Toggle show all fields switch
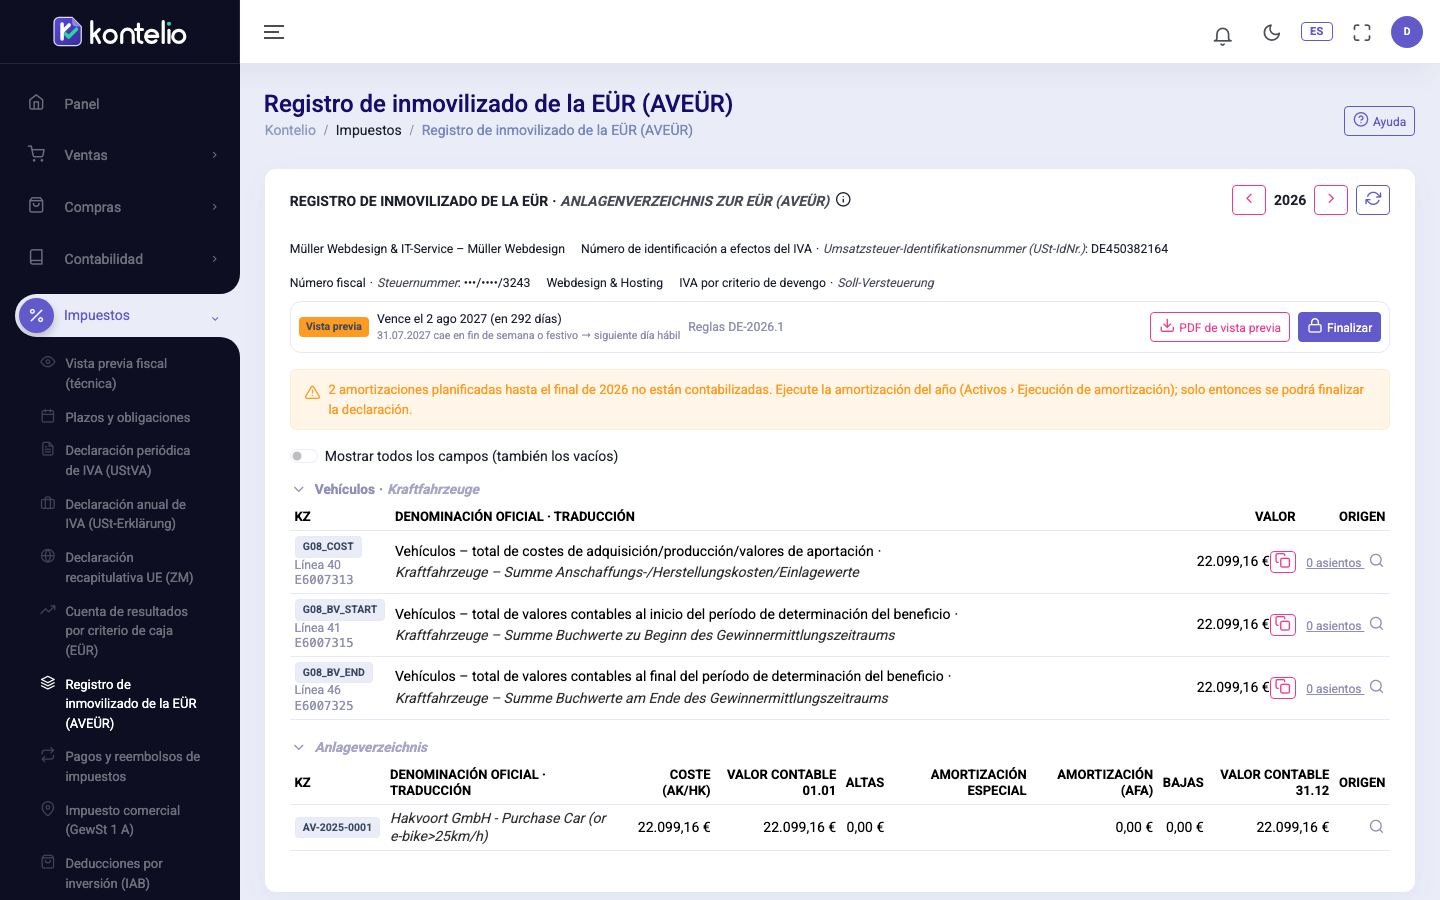Viewport: 1440px width, 900px height. coord(304,456)
